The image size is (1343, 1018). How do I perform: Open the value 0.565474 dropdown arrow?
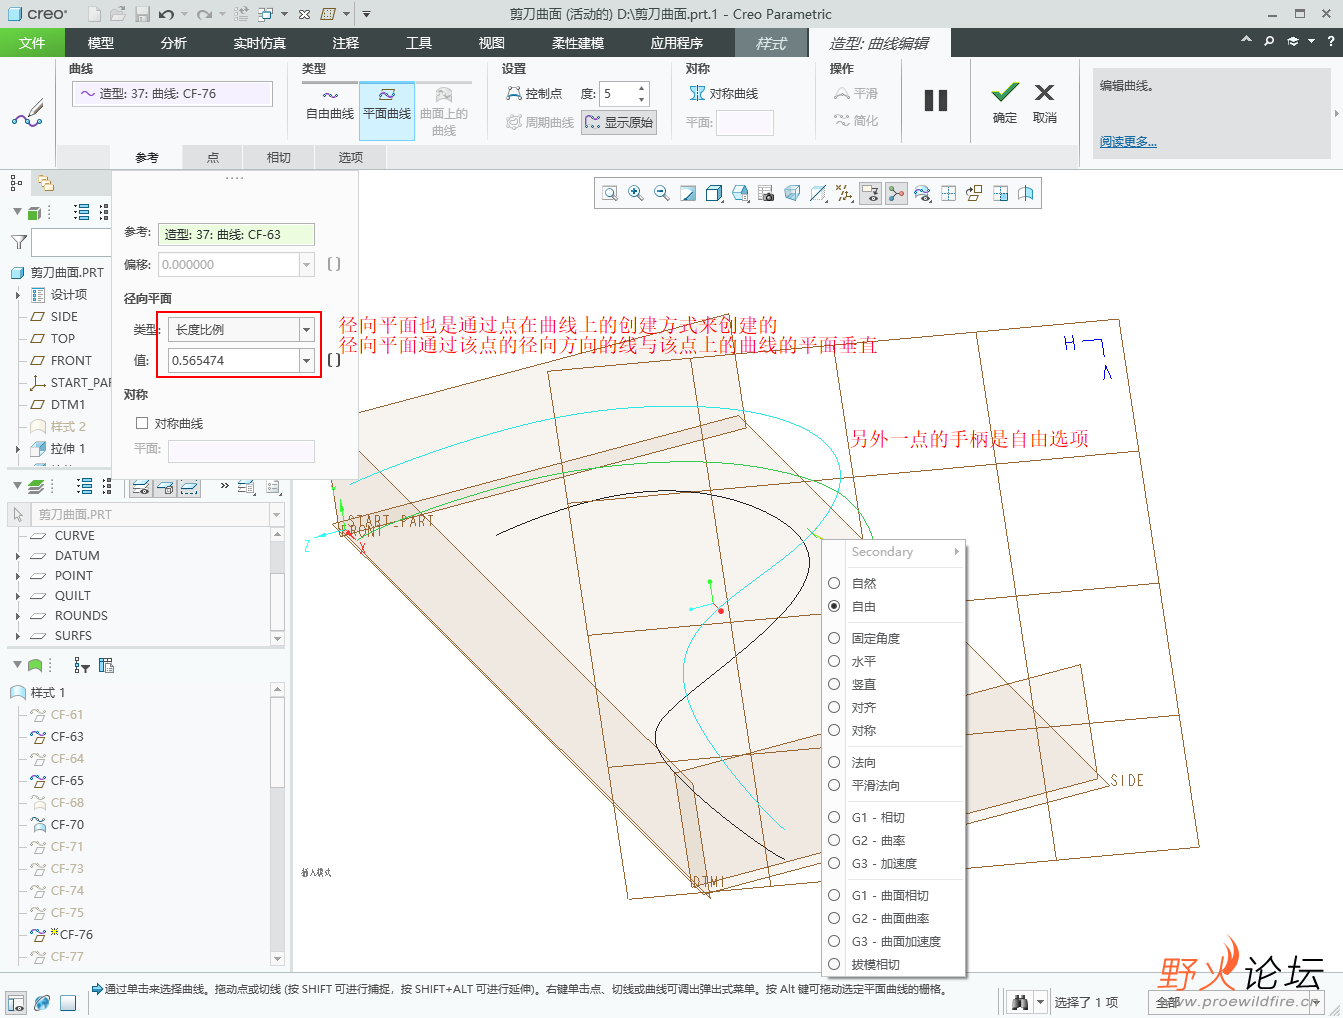[x=307, y=360]
